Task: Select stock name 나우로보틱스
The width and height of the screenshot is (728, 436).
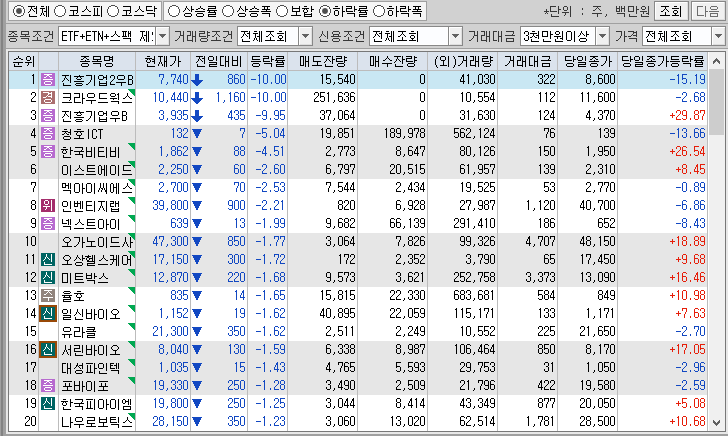Action: (97, 422)
